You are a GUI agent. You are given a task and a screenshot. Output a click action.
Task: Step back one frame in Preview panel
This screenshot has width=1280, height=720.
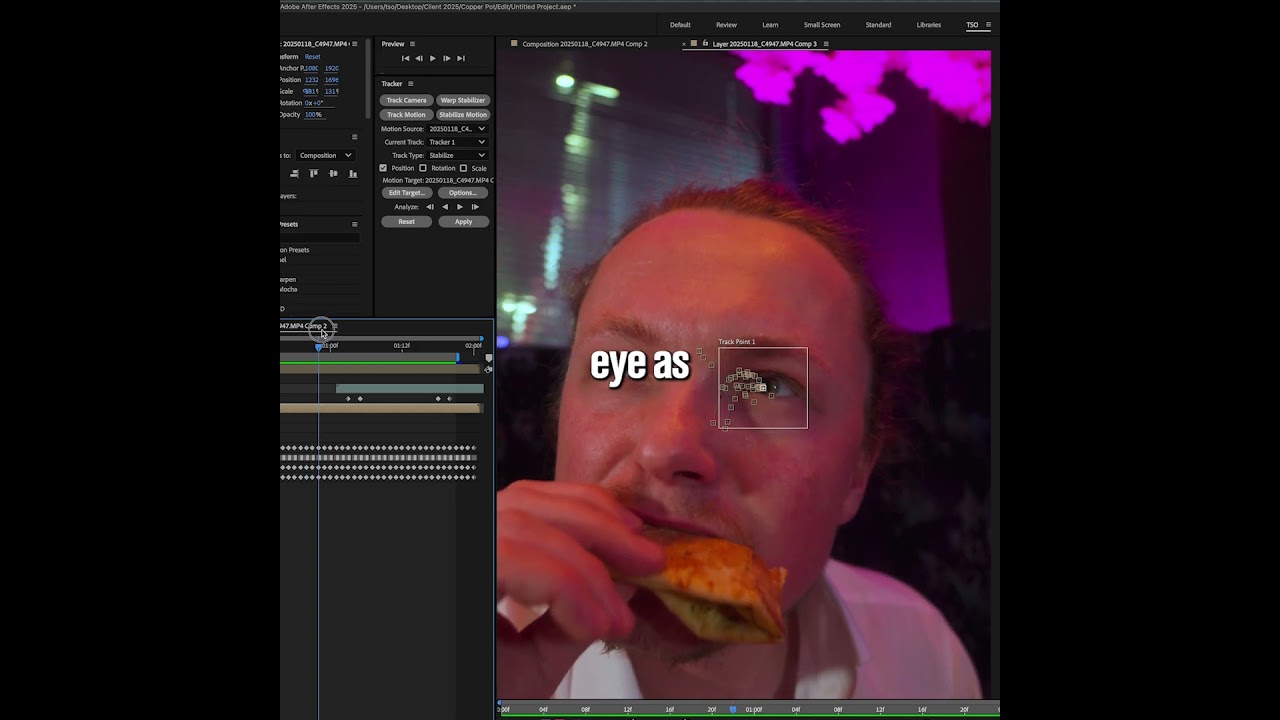(419, 59)
